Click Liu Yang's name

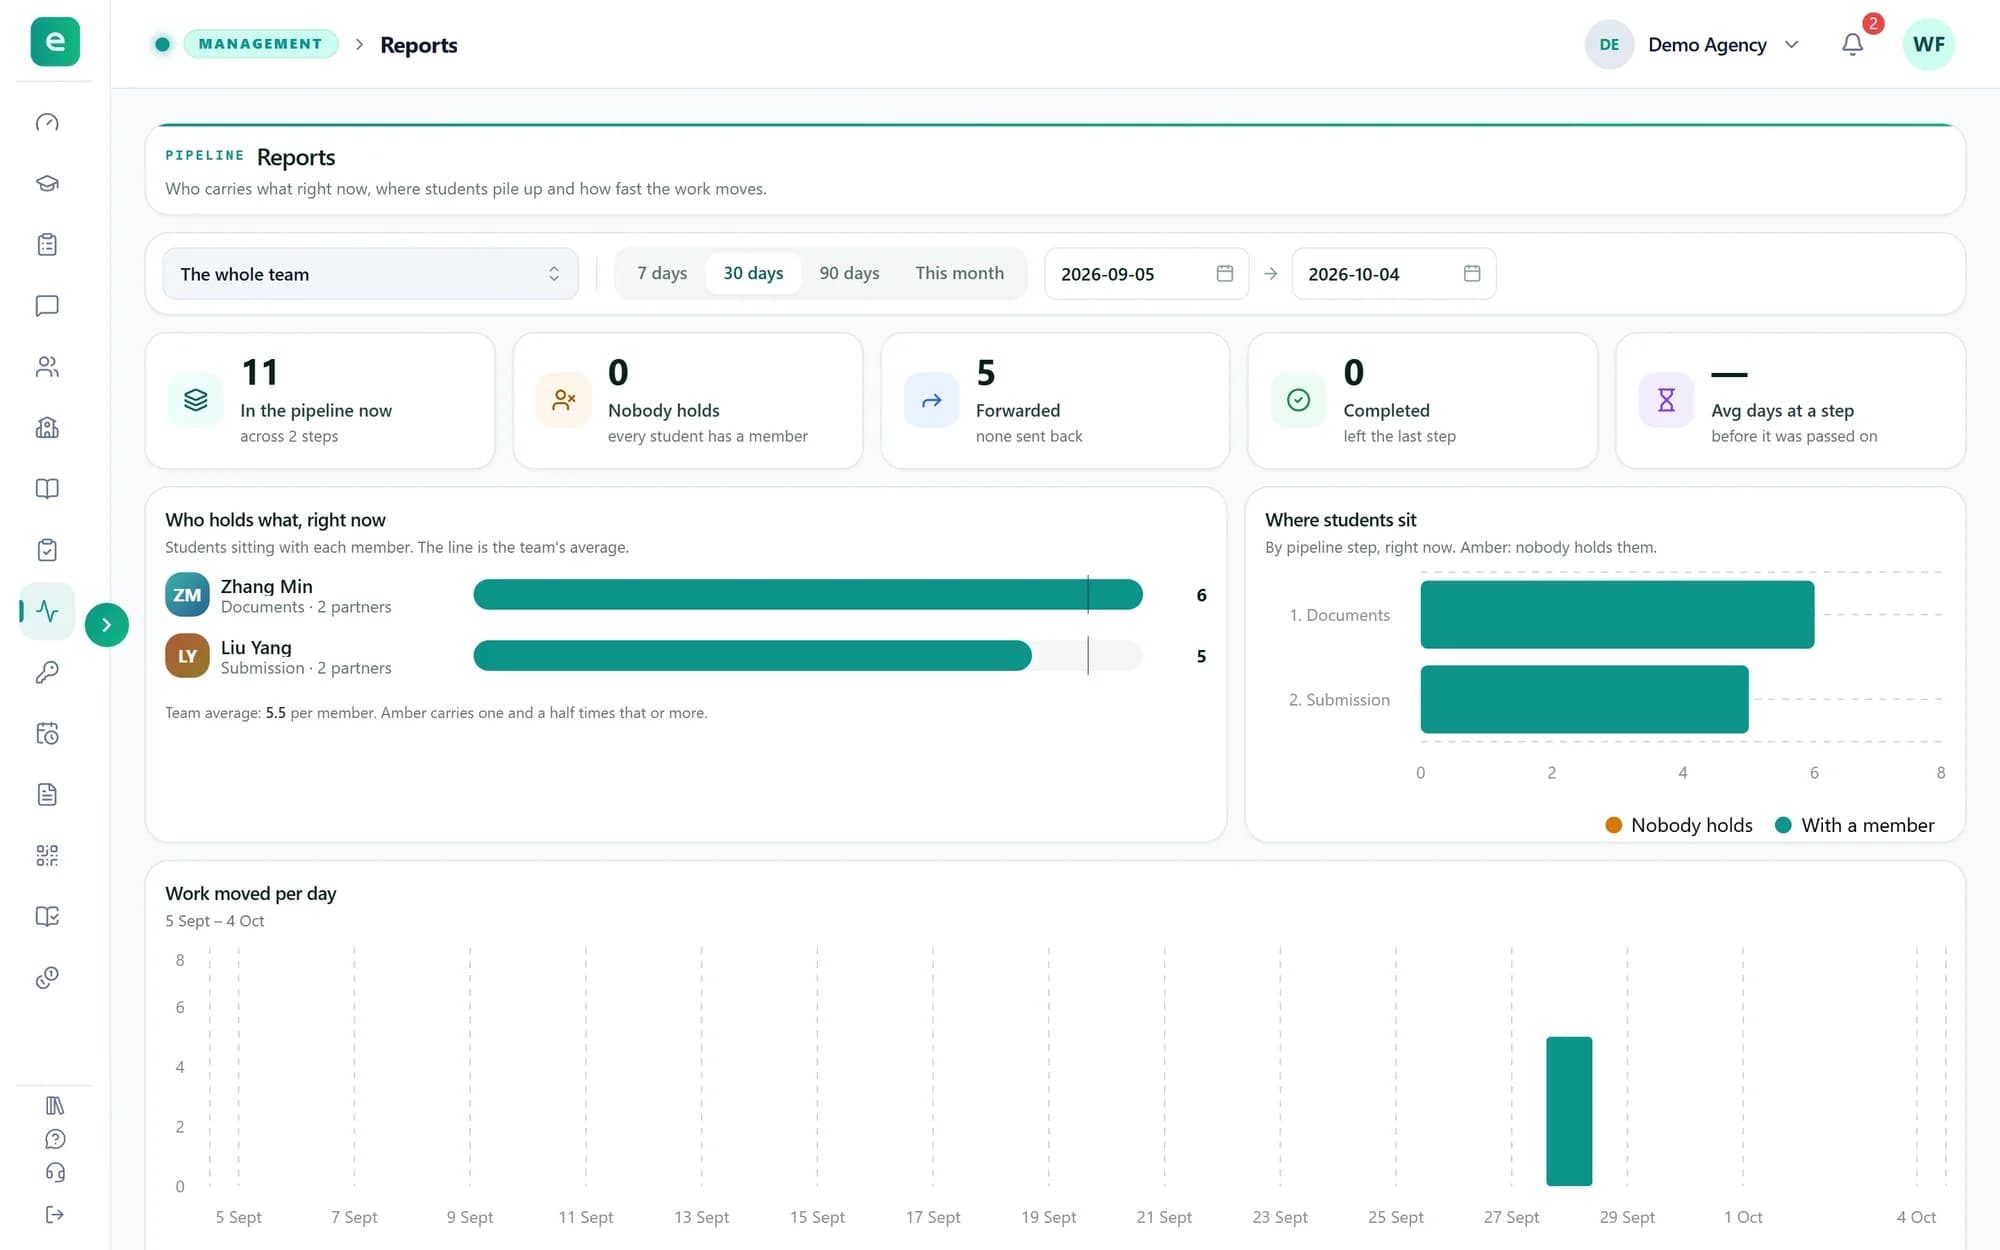coord(256,647)
